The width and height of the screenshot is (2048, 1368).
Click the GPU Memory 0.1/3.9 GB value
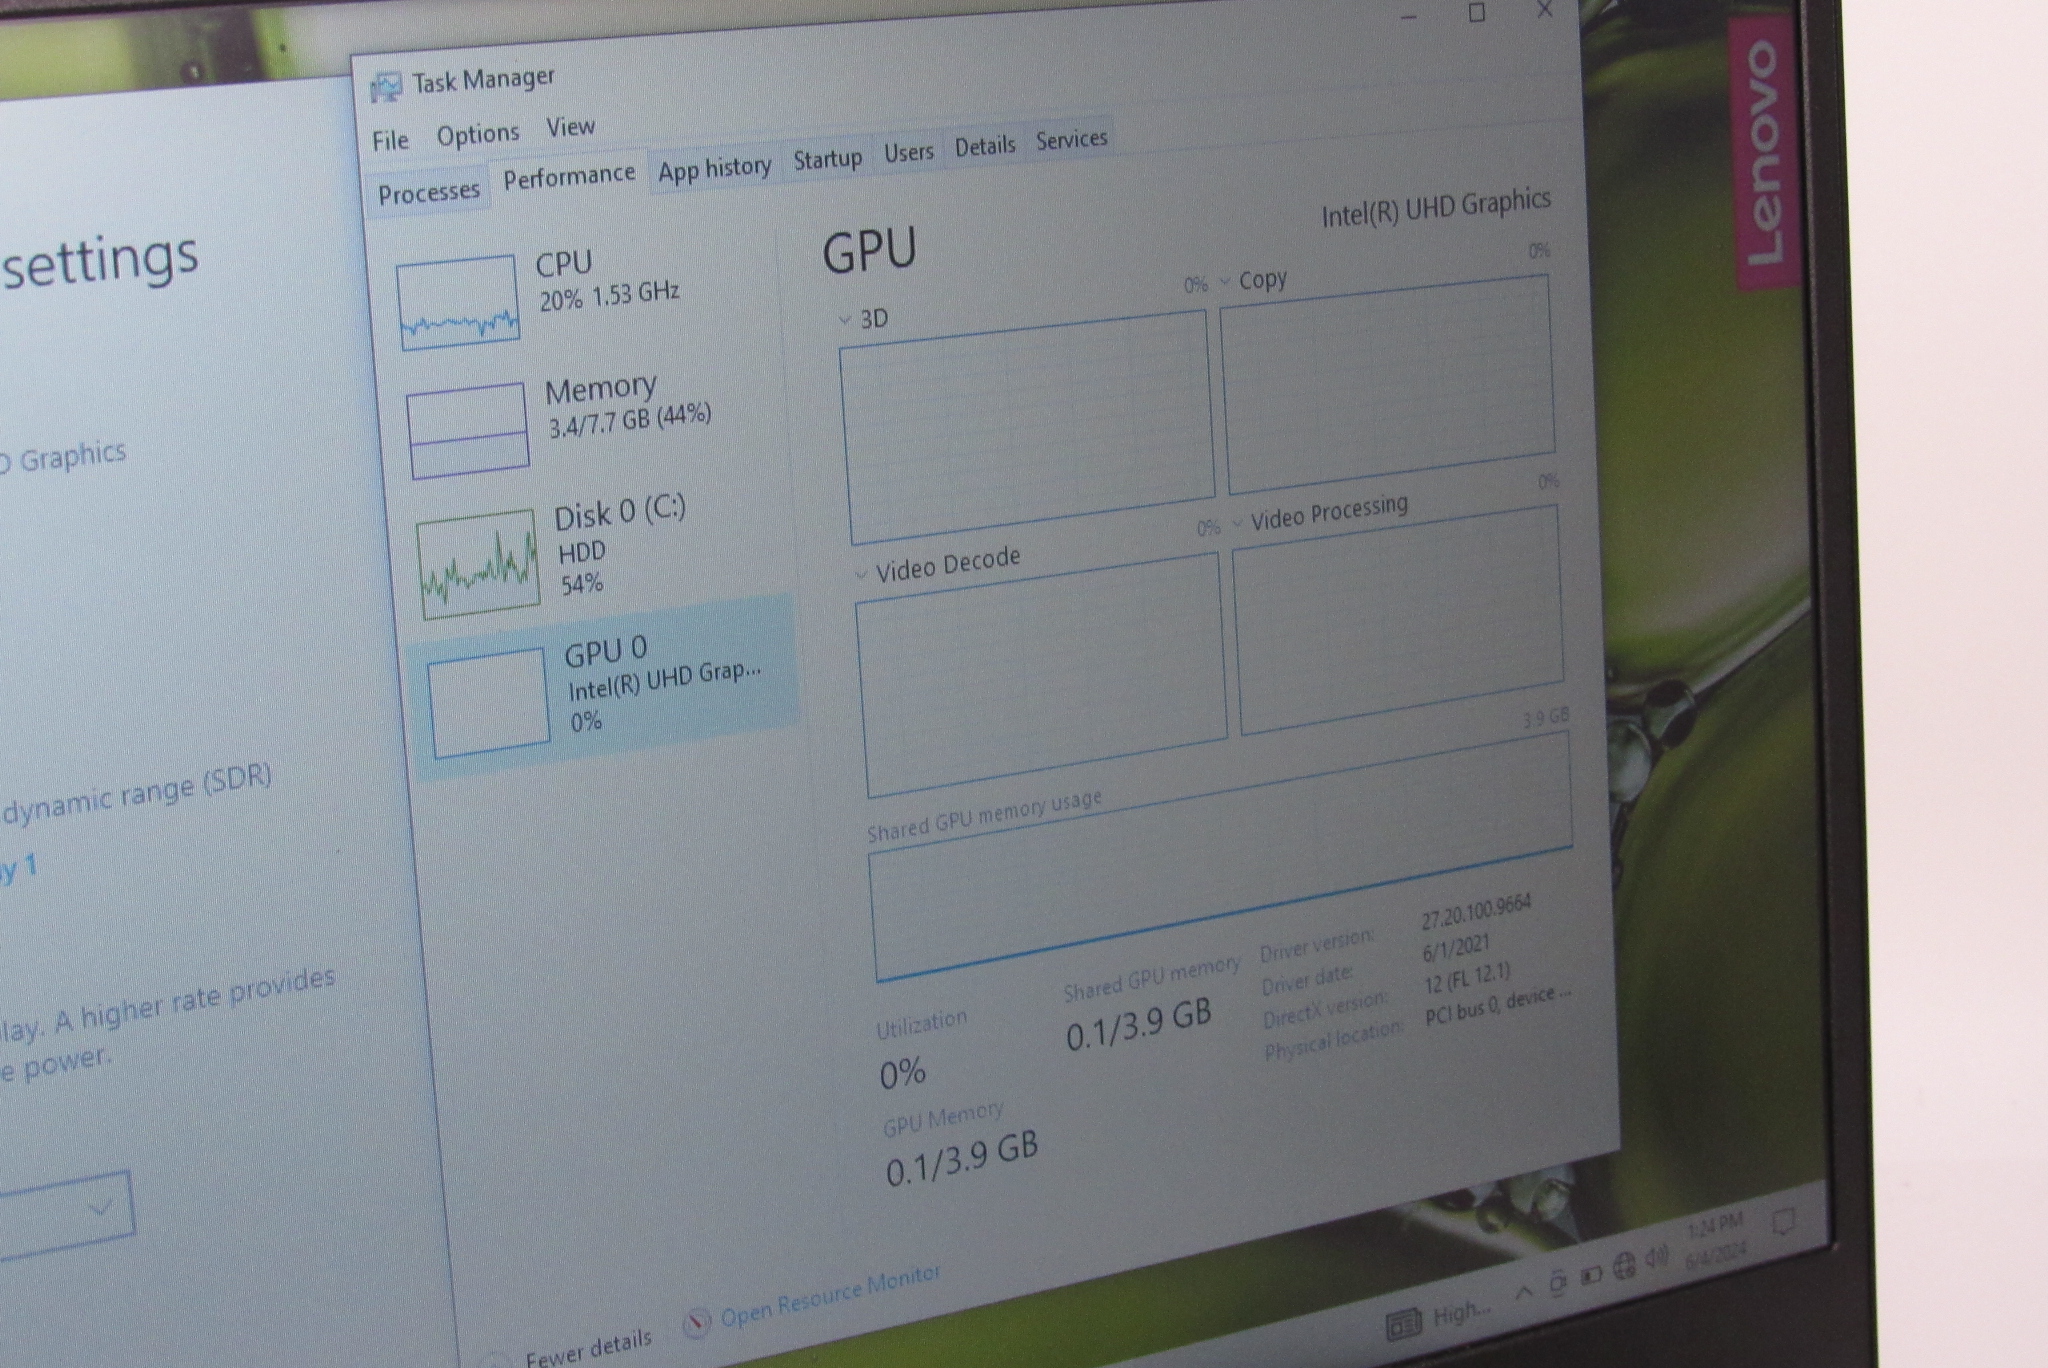click(x=961, y=1158)
